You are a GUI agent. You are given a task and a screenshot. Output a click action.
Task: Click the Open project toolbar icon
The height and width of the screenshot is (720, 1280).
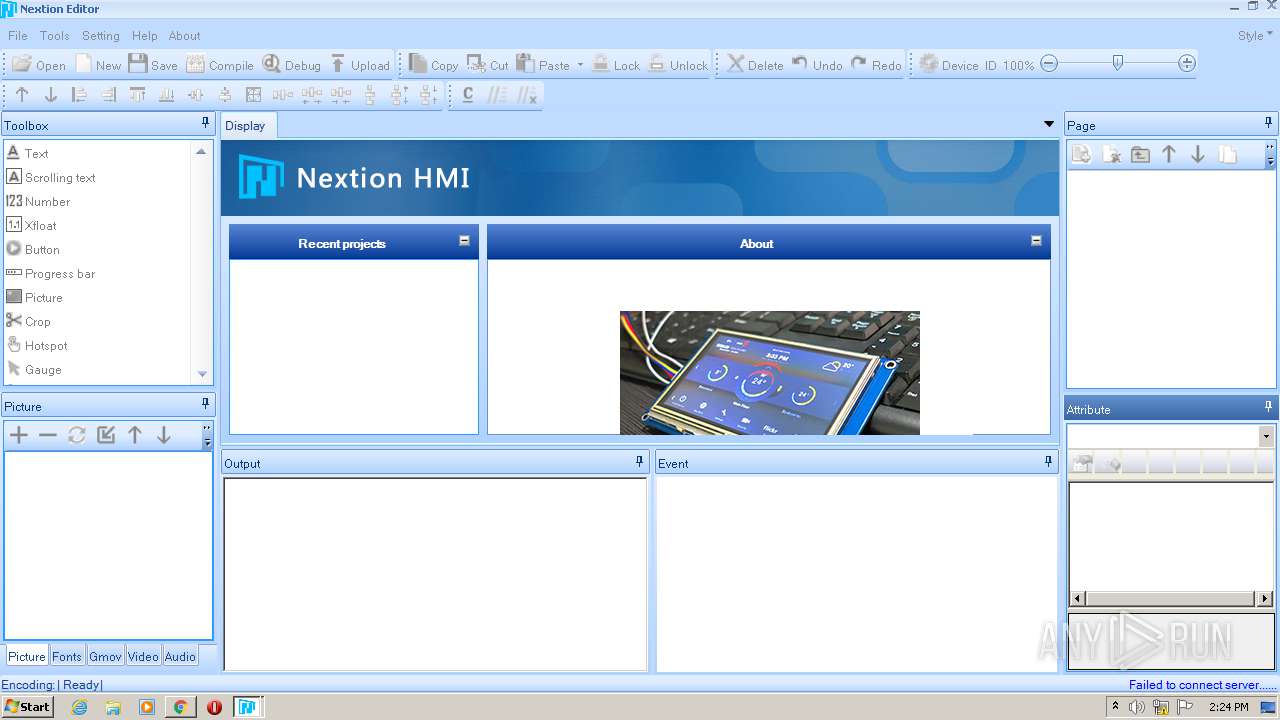pos(22,64)
